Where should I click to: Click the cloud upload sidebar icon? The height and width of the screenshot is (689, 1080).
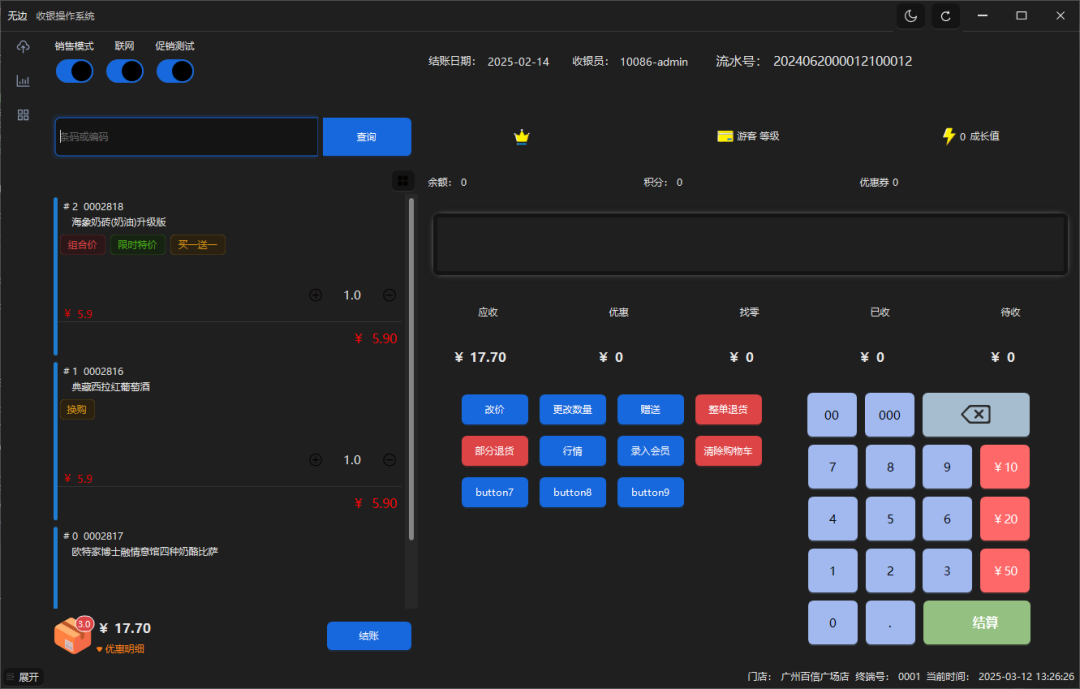click(23, 47)
